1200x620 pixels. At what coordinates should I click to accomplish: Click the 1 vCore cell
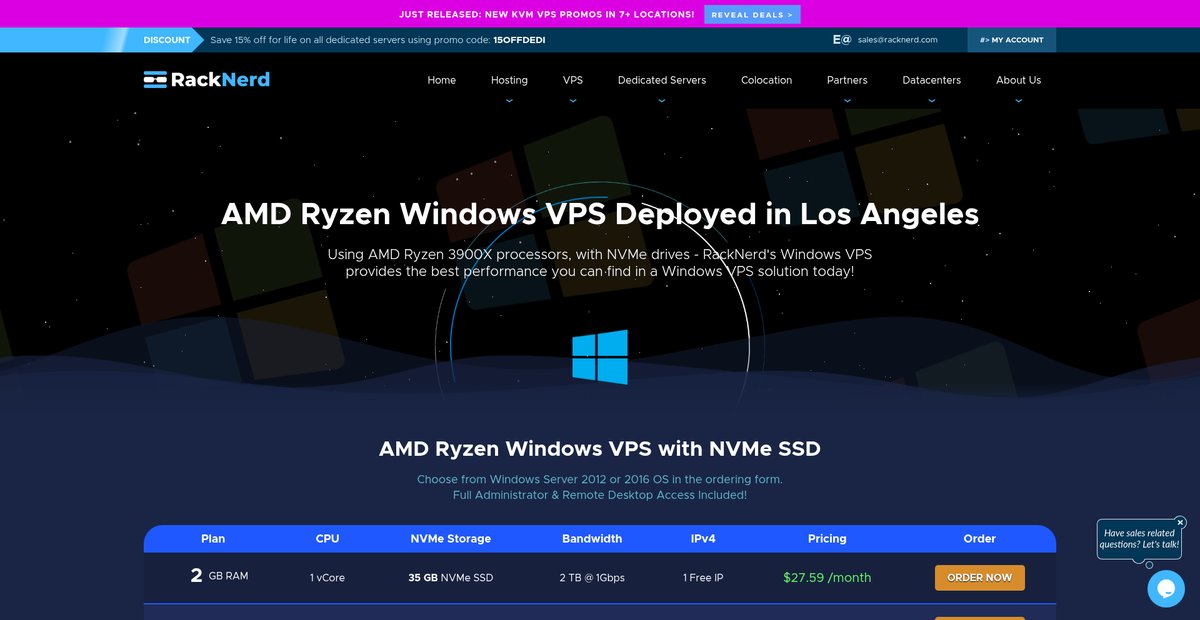coord(327,578)
